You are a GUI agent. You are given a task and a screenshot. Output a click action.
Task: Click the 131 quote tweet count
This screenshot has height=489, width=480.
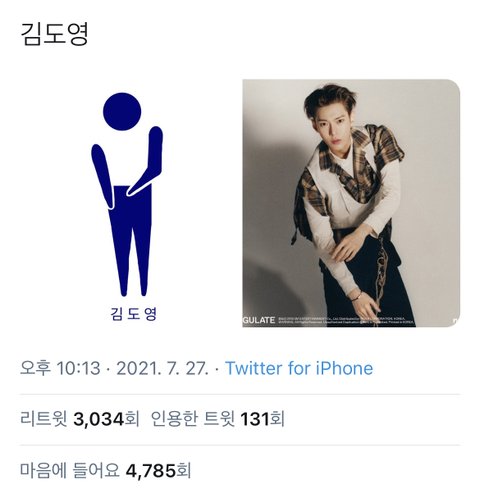pos(254,419)
